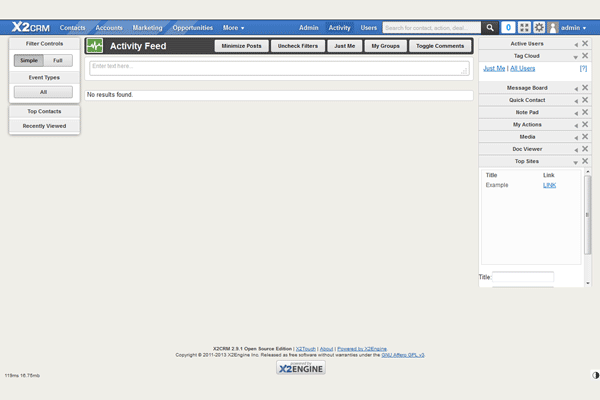Screen dimensions: 600x400
Task: Click the green Activity Feed pulse icon
Action: coord(95,46)
